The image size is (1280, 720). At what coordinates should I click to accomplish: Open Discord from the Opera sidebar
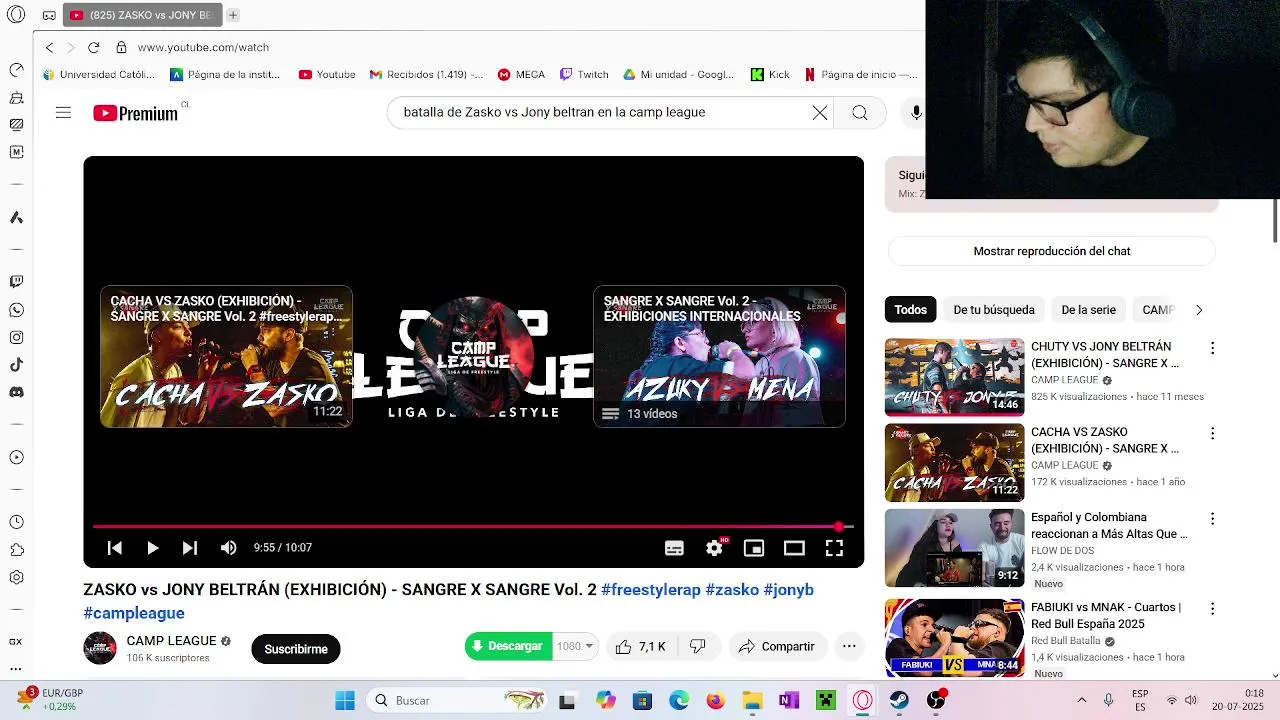(x=16, y=392)
